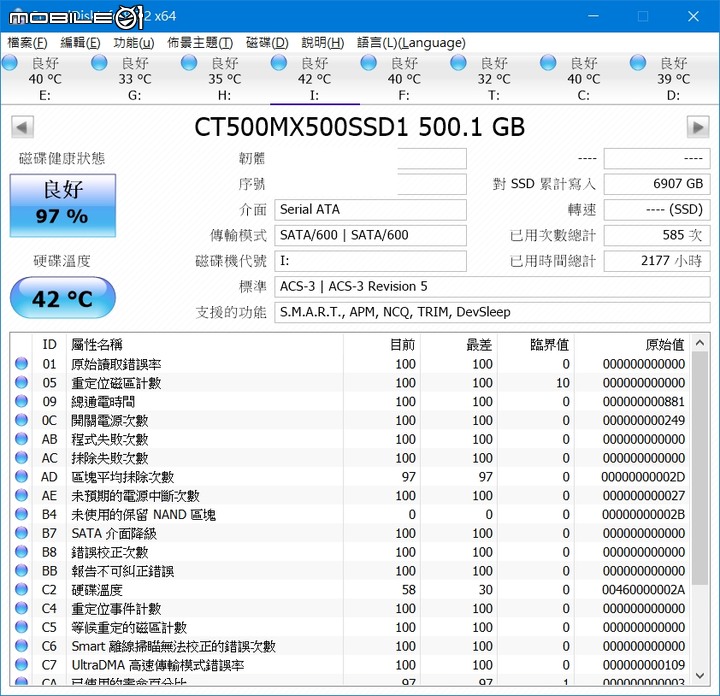The height and width of the screenshot is (696, 720).
Task: Select drive F: disk tab
Action: [404, 79]
